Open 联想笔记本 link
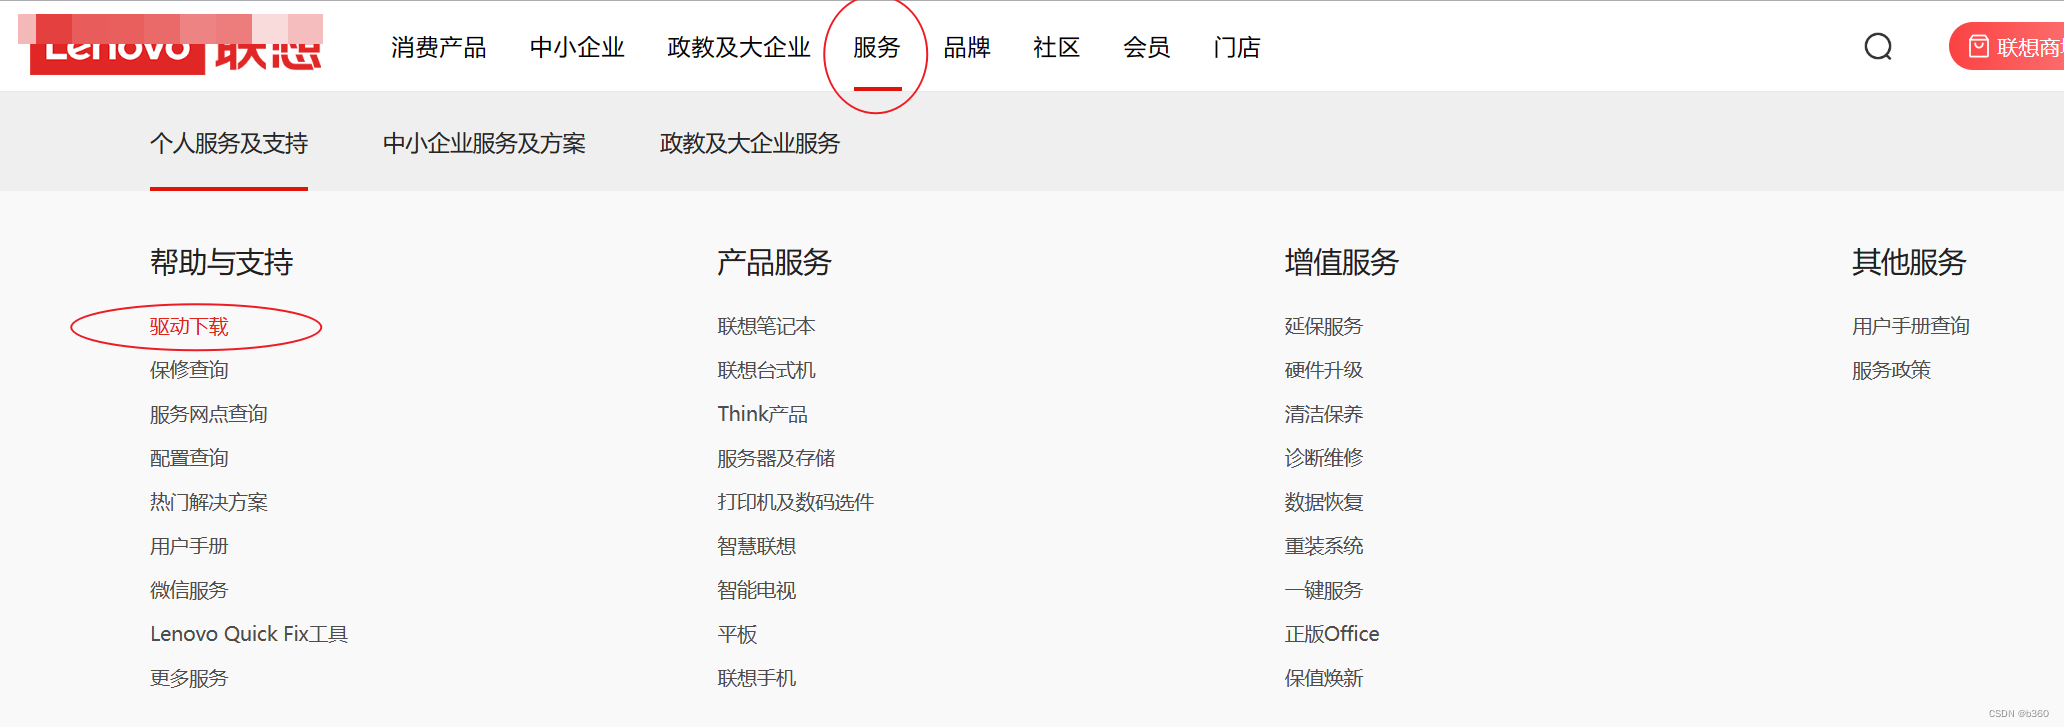 tap(766, 326)
